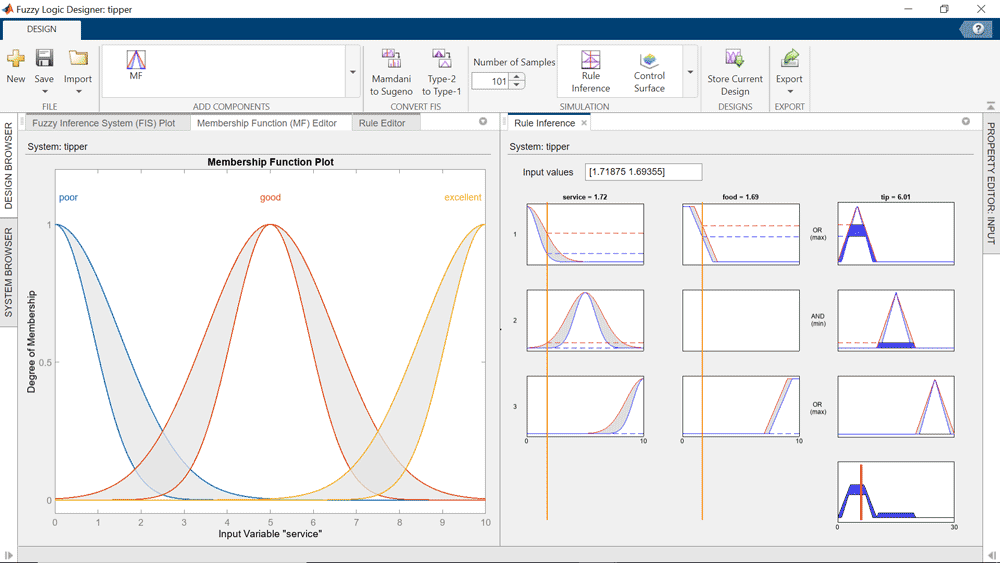
Task: Switch to Fuzzy Inference System (FIS) Plot tab
Action: [103, 123]
